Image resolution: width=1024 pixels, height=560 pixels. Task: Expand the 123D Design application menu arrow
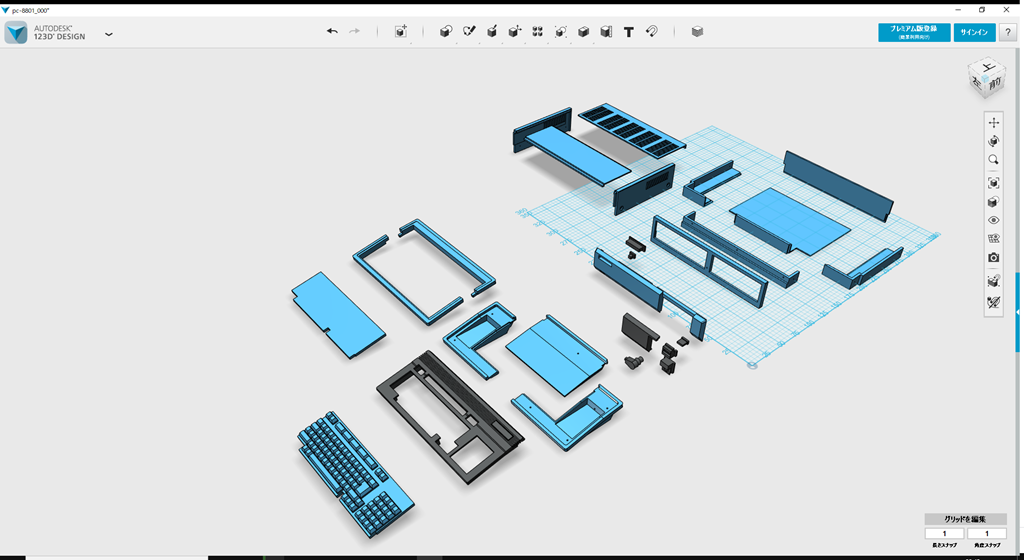point(109,34)
